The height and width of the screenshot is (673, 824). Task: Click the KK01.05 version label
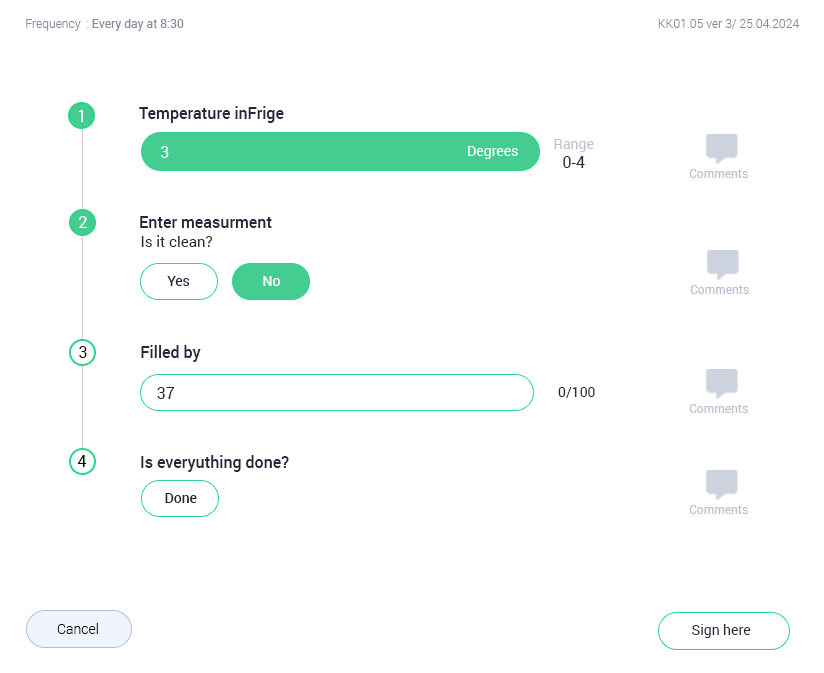pyautogui.click(x=728, y=24)
